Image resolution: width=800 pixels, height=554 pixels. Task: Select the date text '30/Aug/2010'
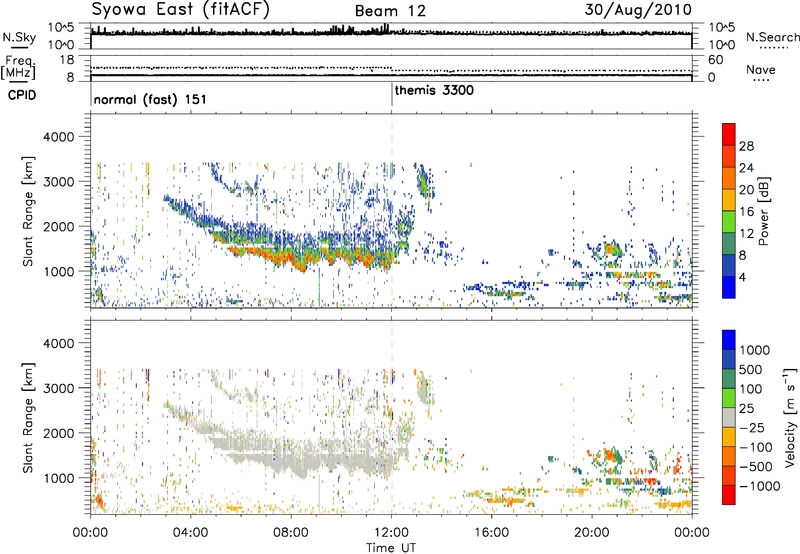[638, 9]
